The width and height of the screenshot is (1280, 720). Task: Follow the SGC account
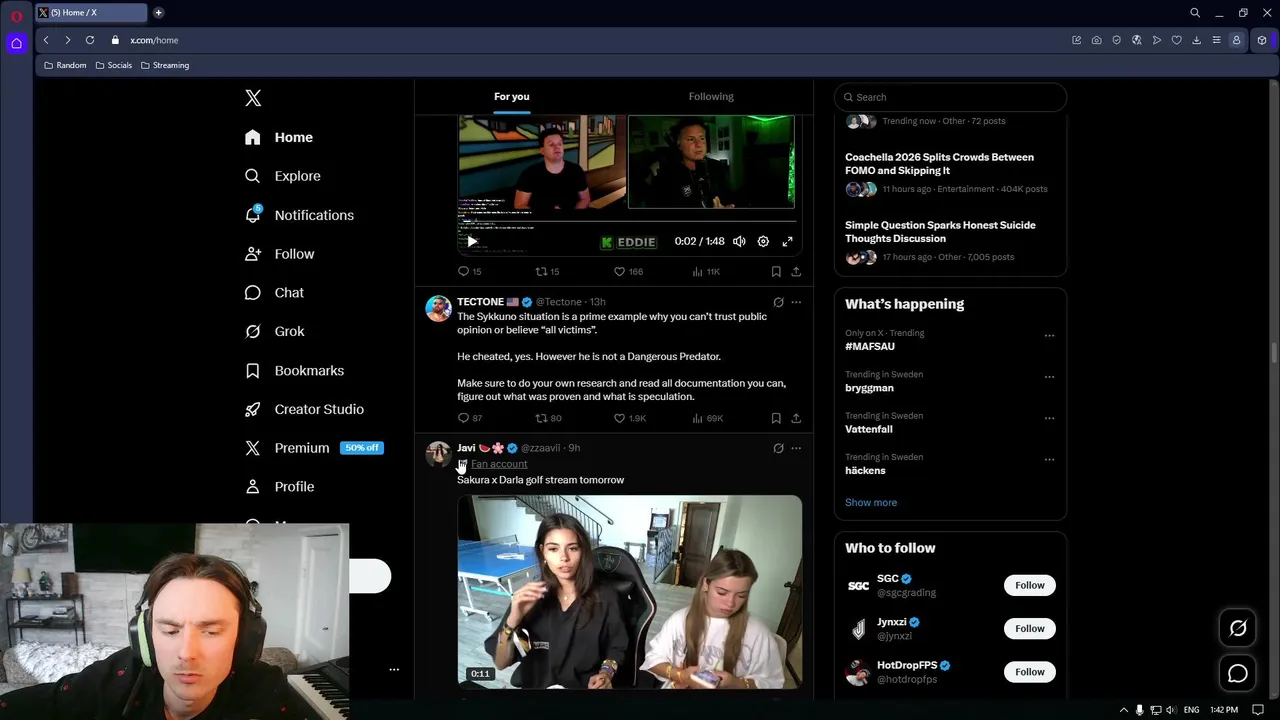[1029, 585]
